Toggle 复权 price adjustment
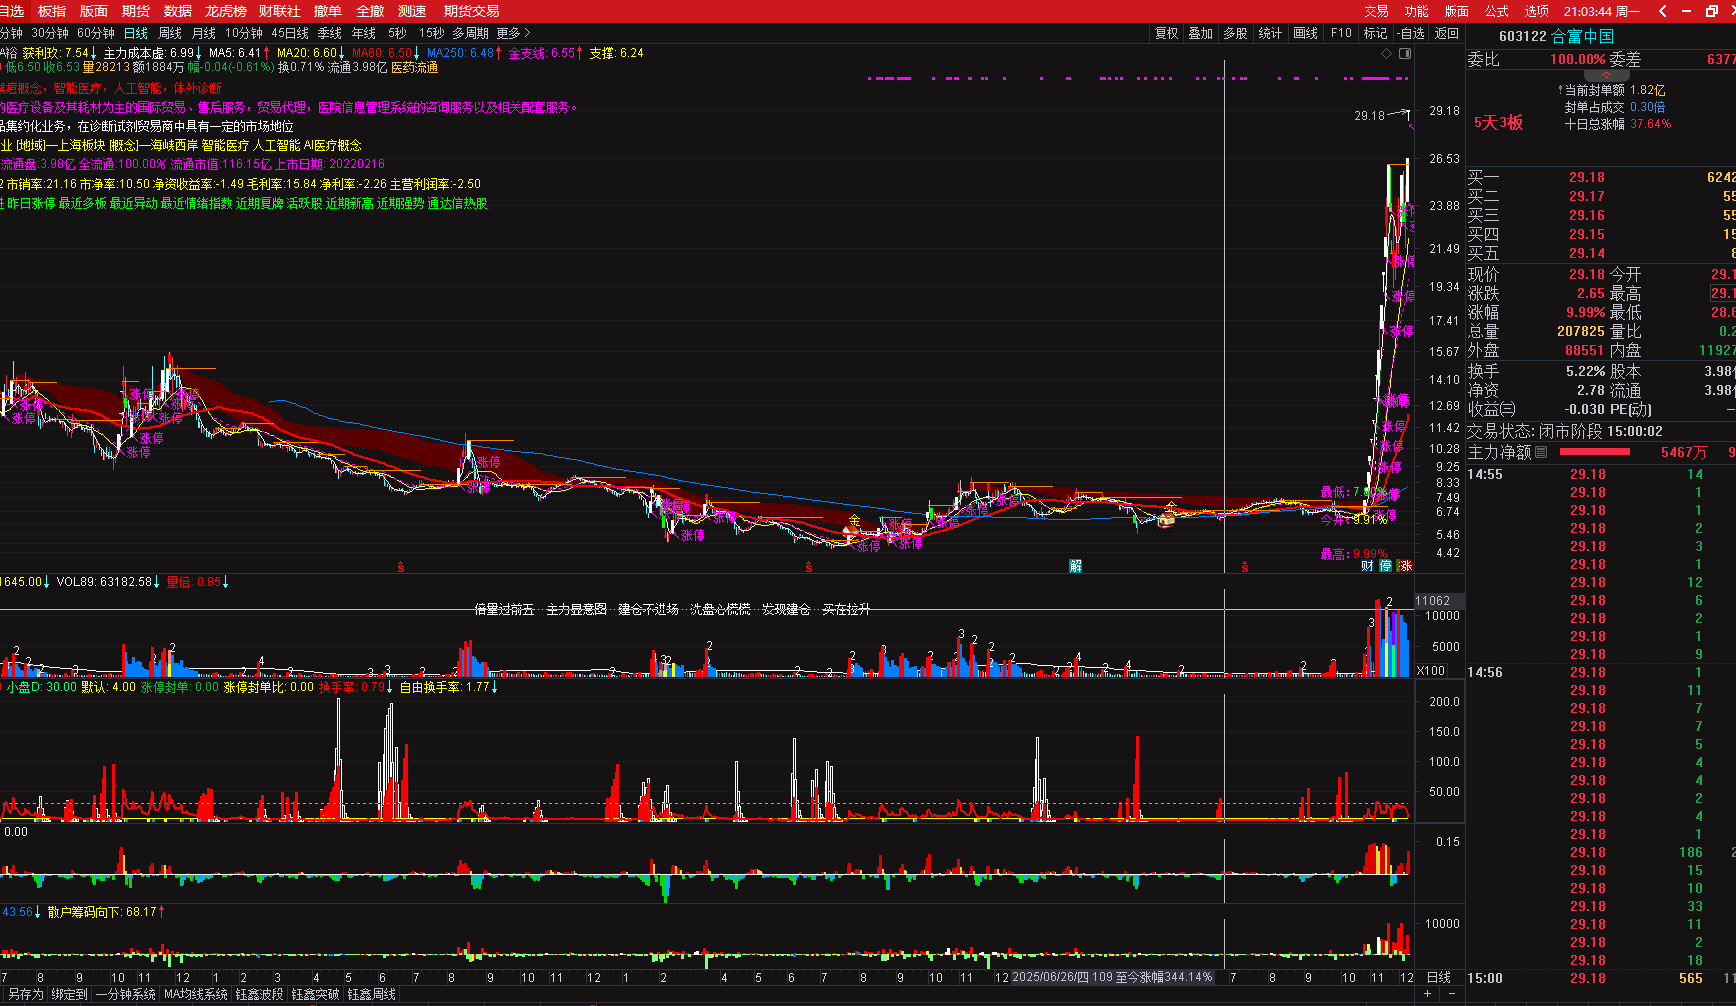 (x=1166, y=33)
